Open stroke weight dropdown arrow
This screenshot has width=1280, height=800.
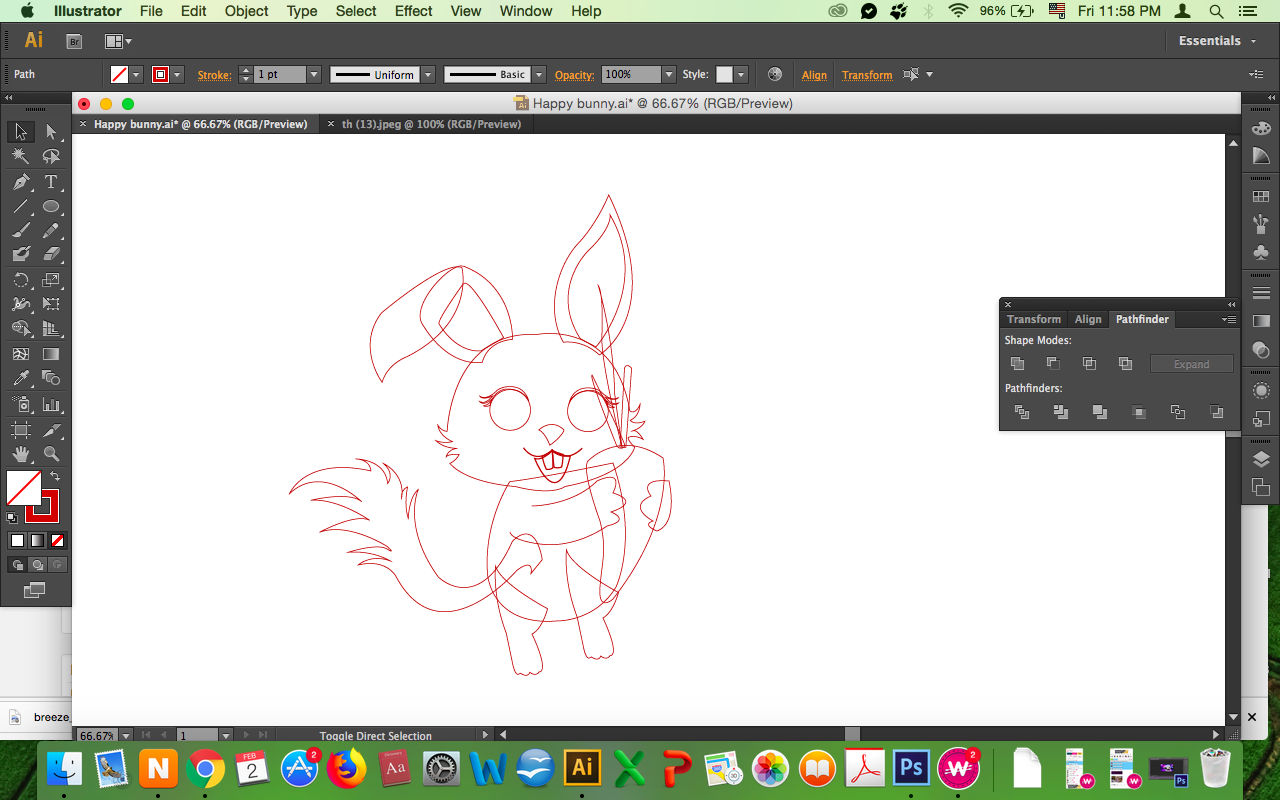[313, 75]
